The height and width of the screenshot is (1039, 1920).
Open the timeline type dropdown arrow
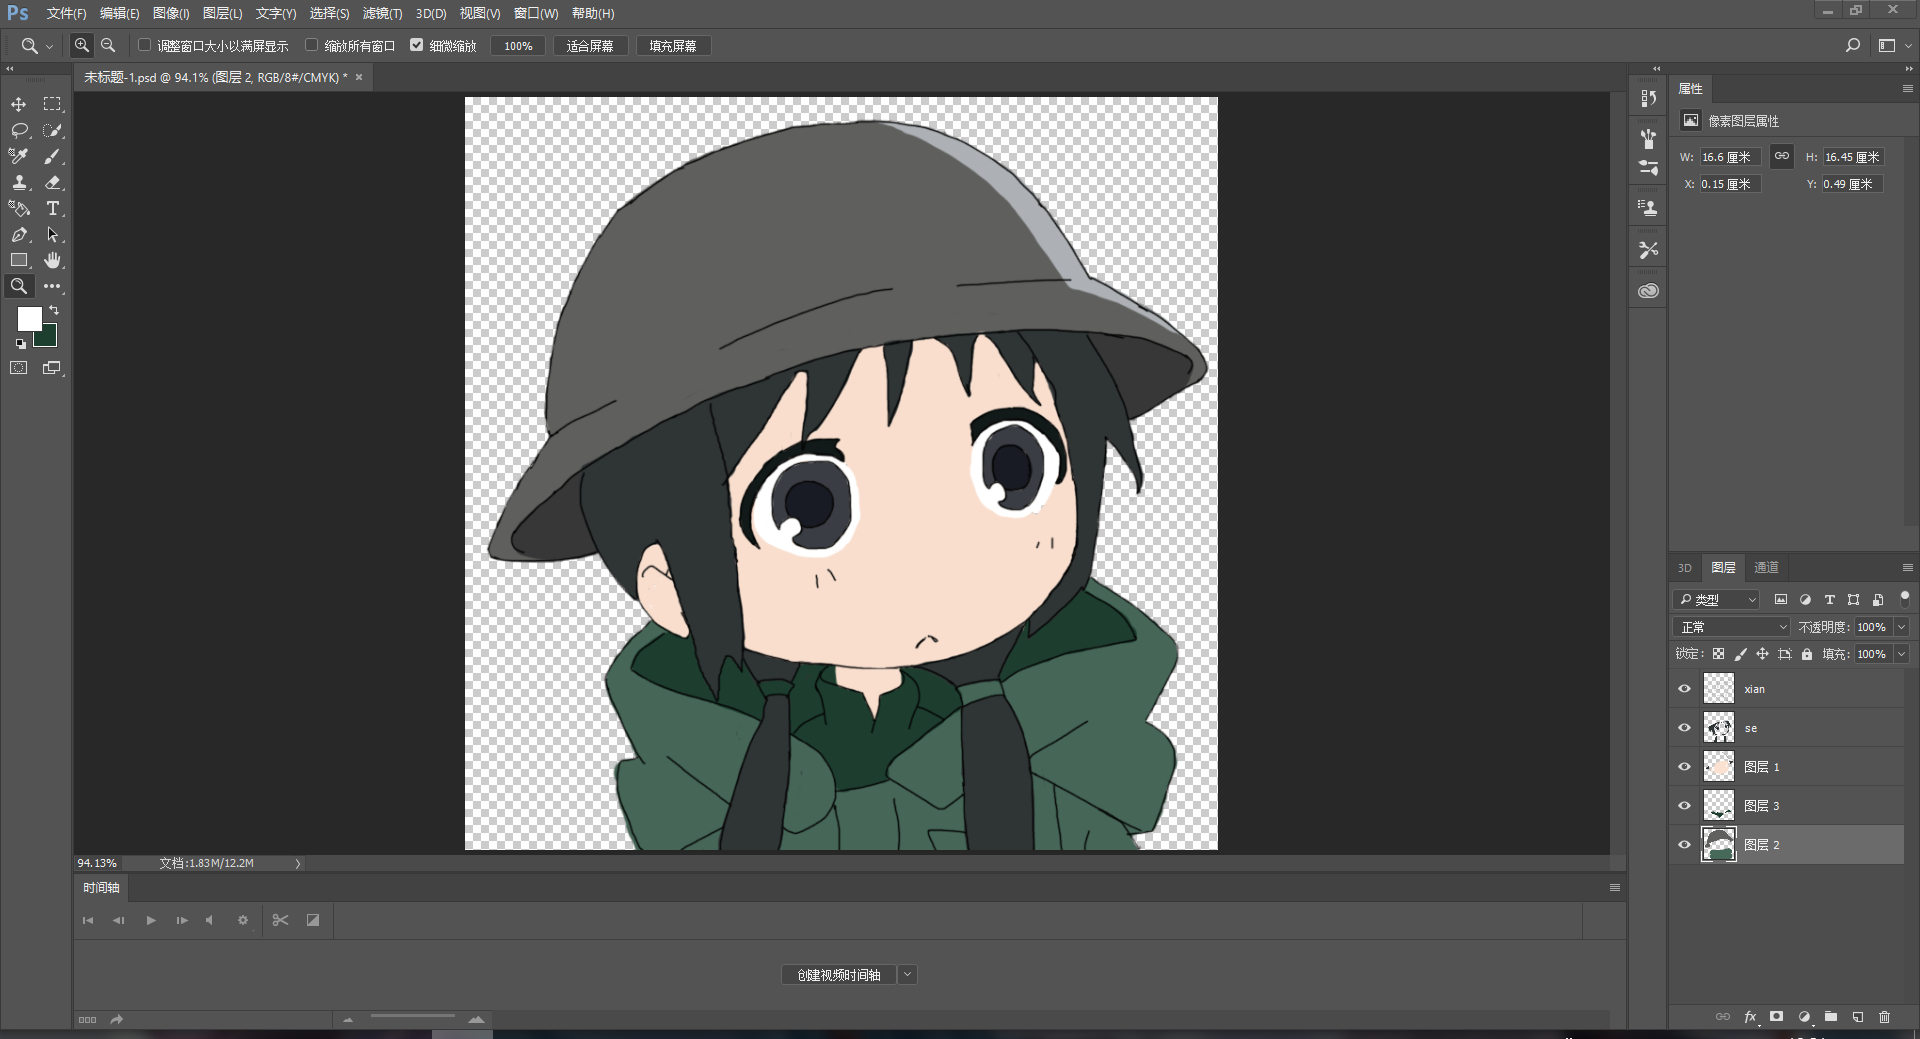pos(907,975)
